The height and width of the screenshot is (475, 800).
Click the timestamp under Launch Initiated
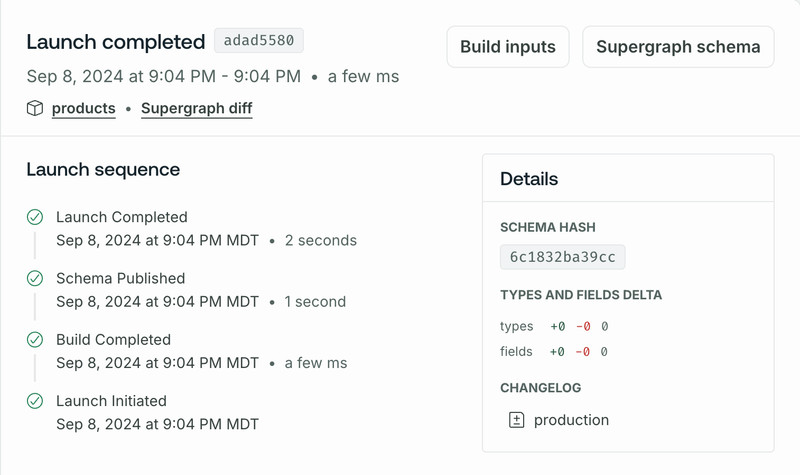158,424
